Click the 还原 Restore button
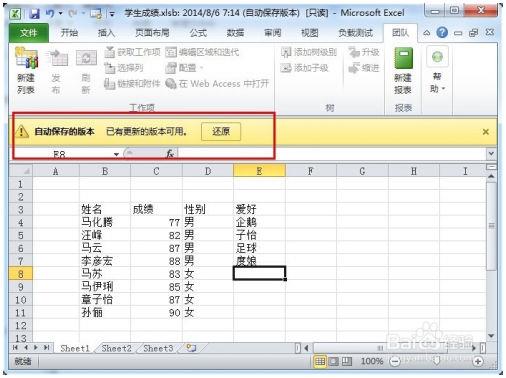506x378 pixels. [221, 131]
